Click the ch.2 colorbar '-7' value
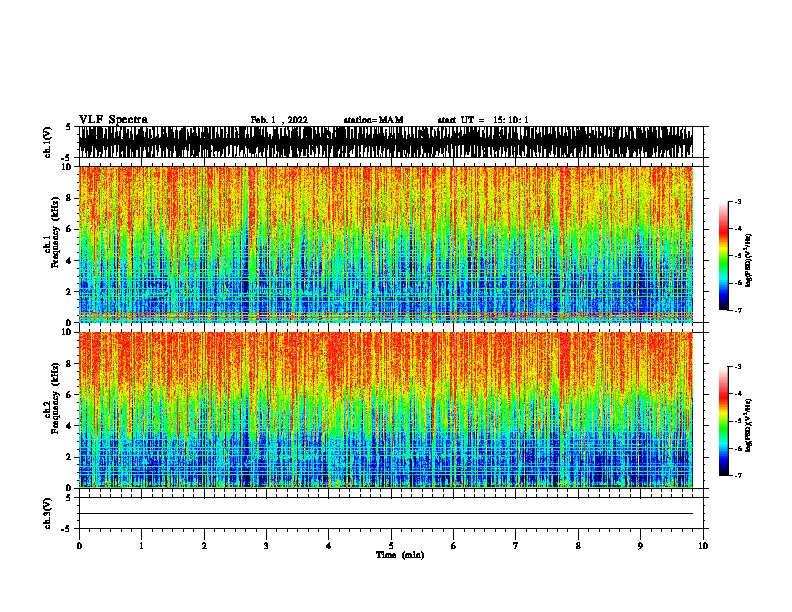 [738, 476]
